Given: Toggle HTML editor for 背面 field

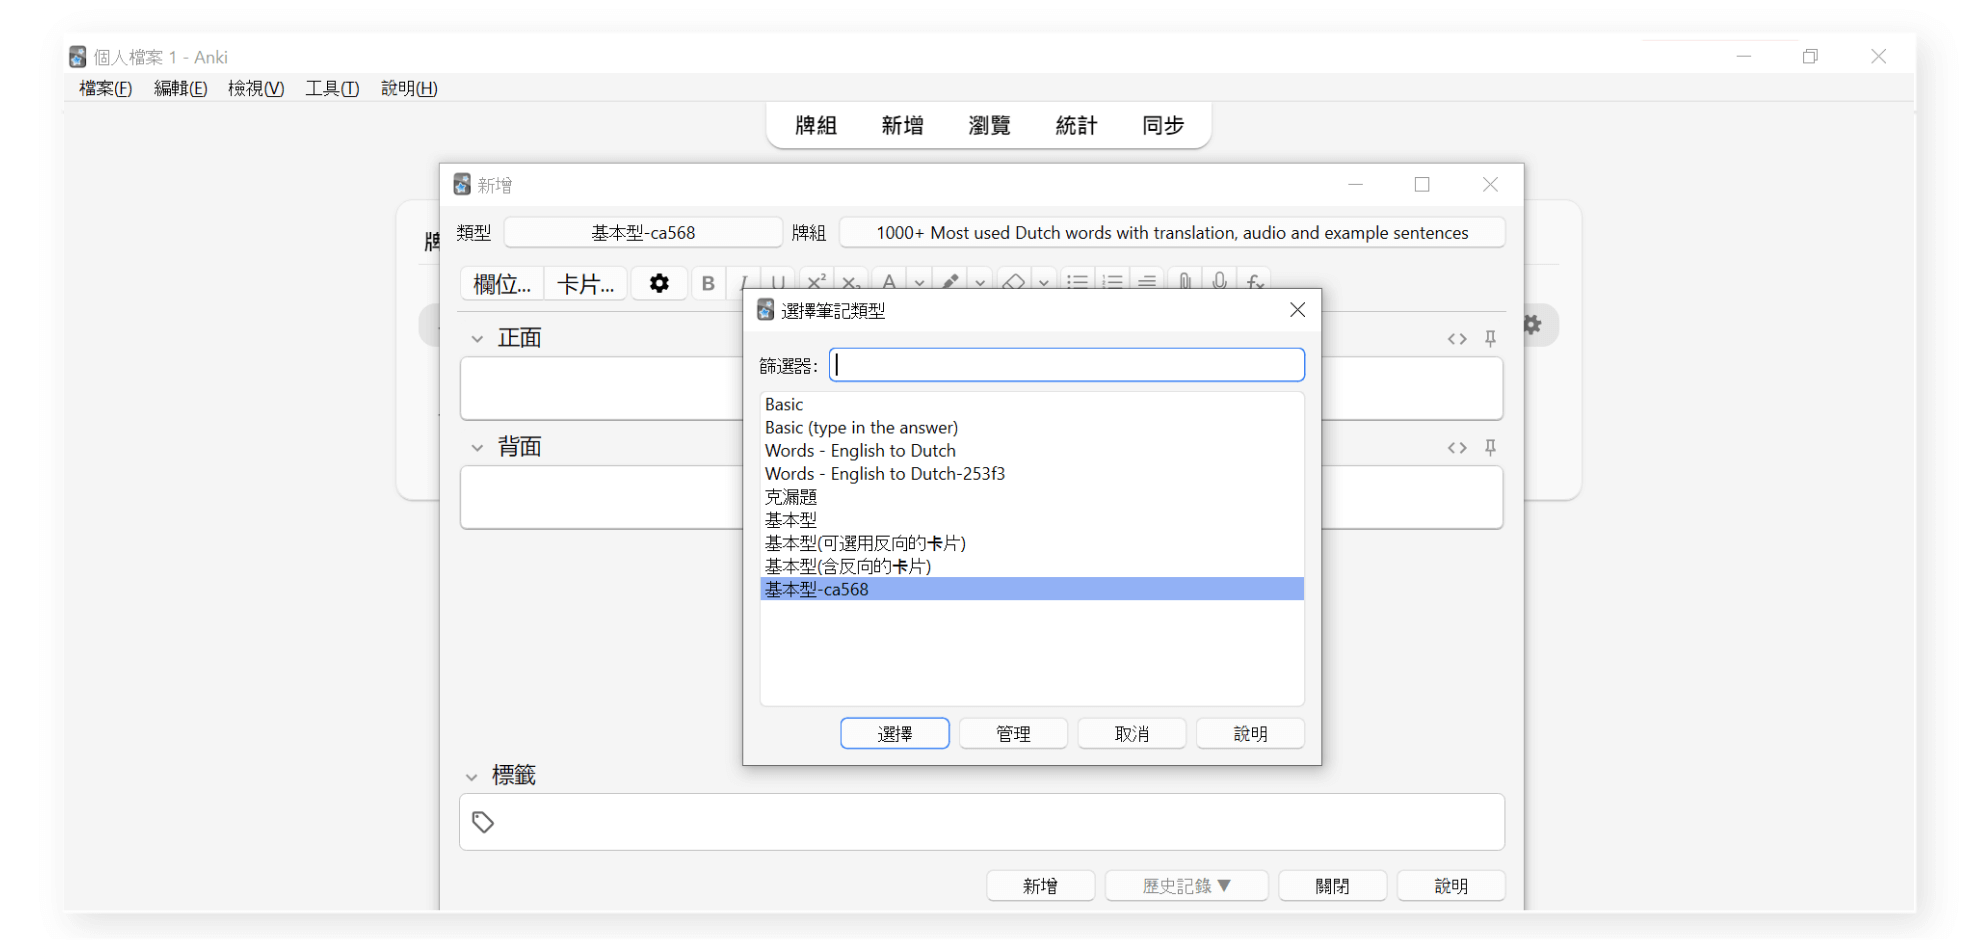Looking at the screenshot, I should 1456,448.
